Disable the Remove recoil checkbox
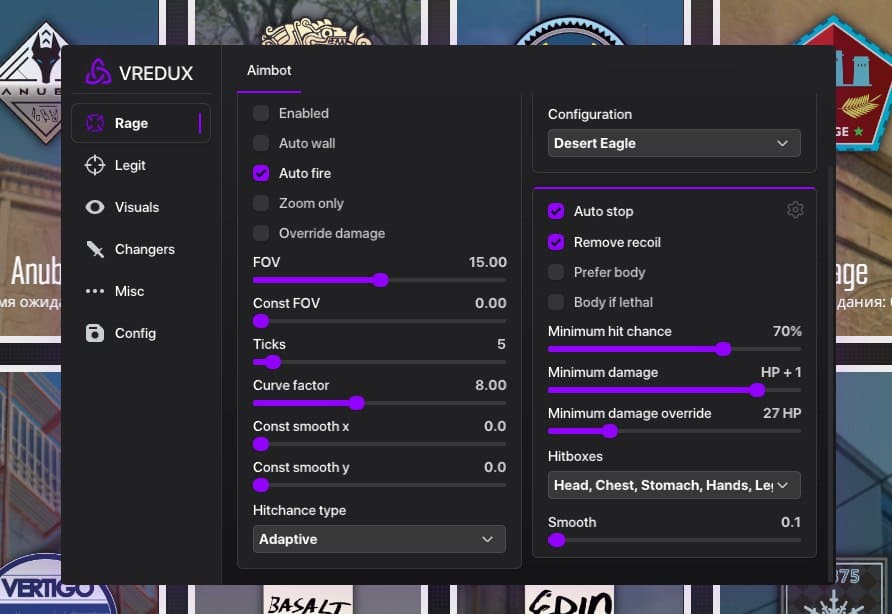 pyautogui.click(x=556, y=242)
